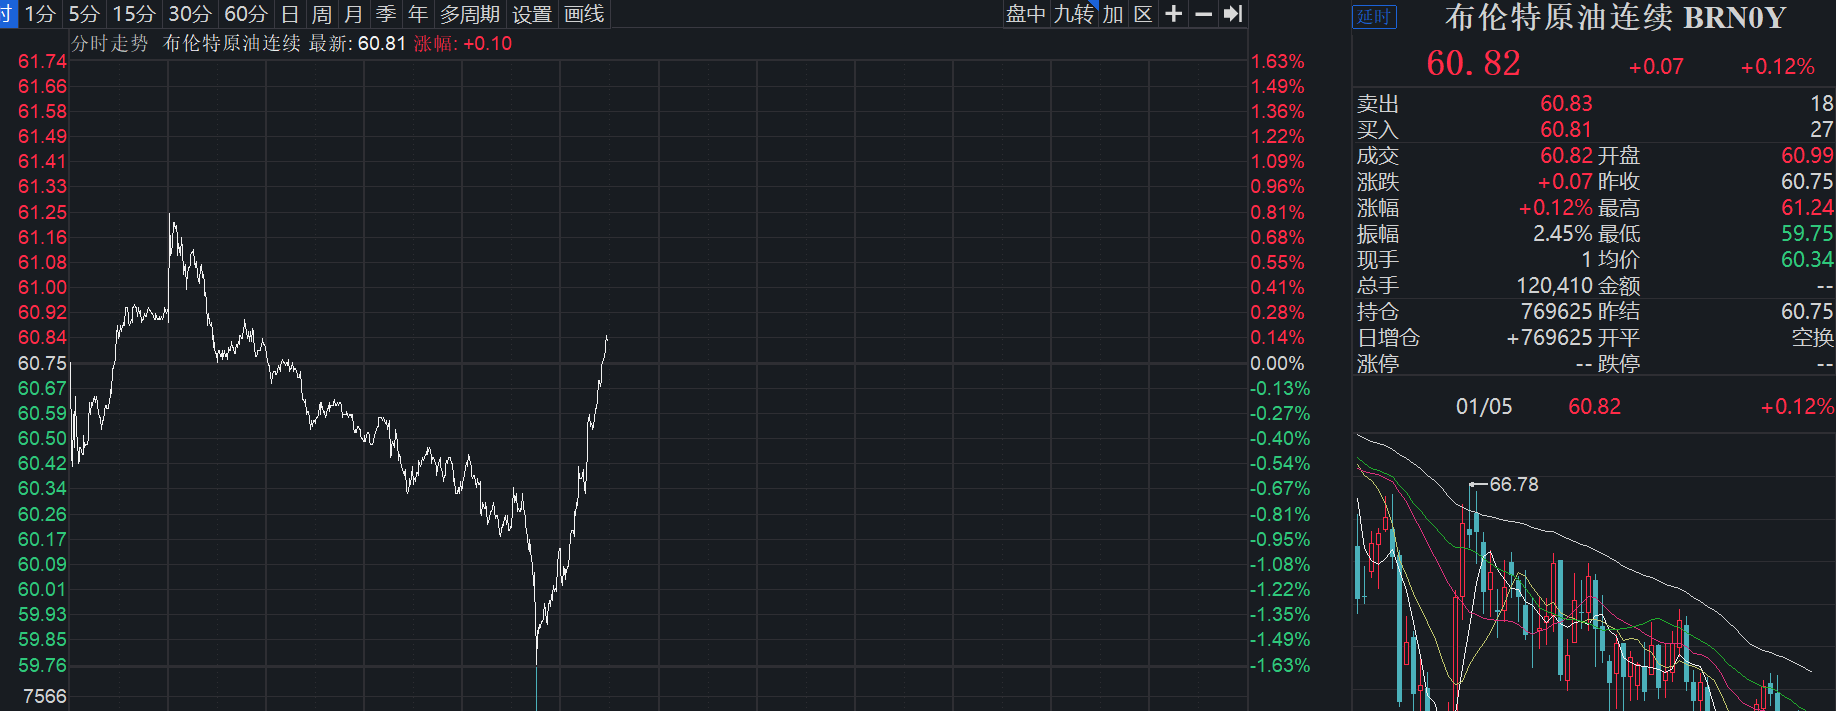Image resolution: width=1836 pixels, height=711 pixels.
Task: Click the 延时 delayed-quote badge
Action: click(x=1374, y=17)
